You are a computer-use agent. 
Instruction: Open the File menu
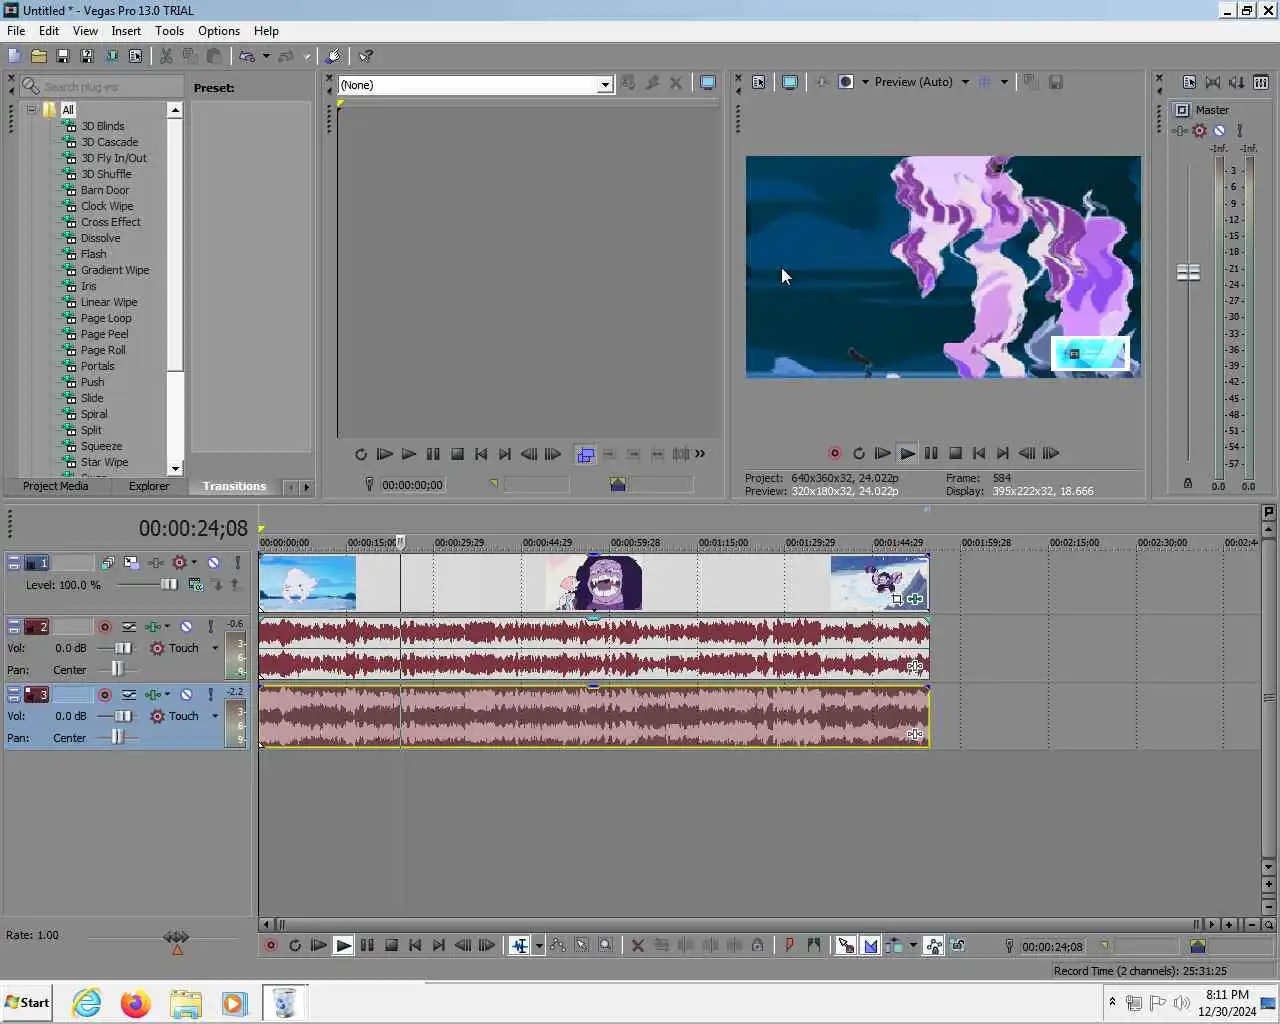click(16, 31)
